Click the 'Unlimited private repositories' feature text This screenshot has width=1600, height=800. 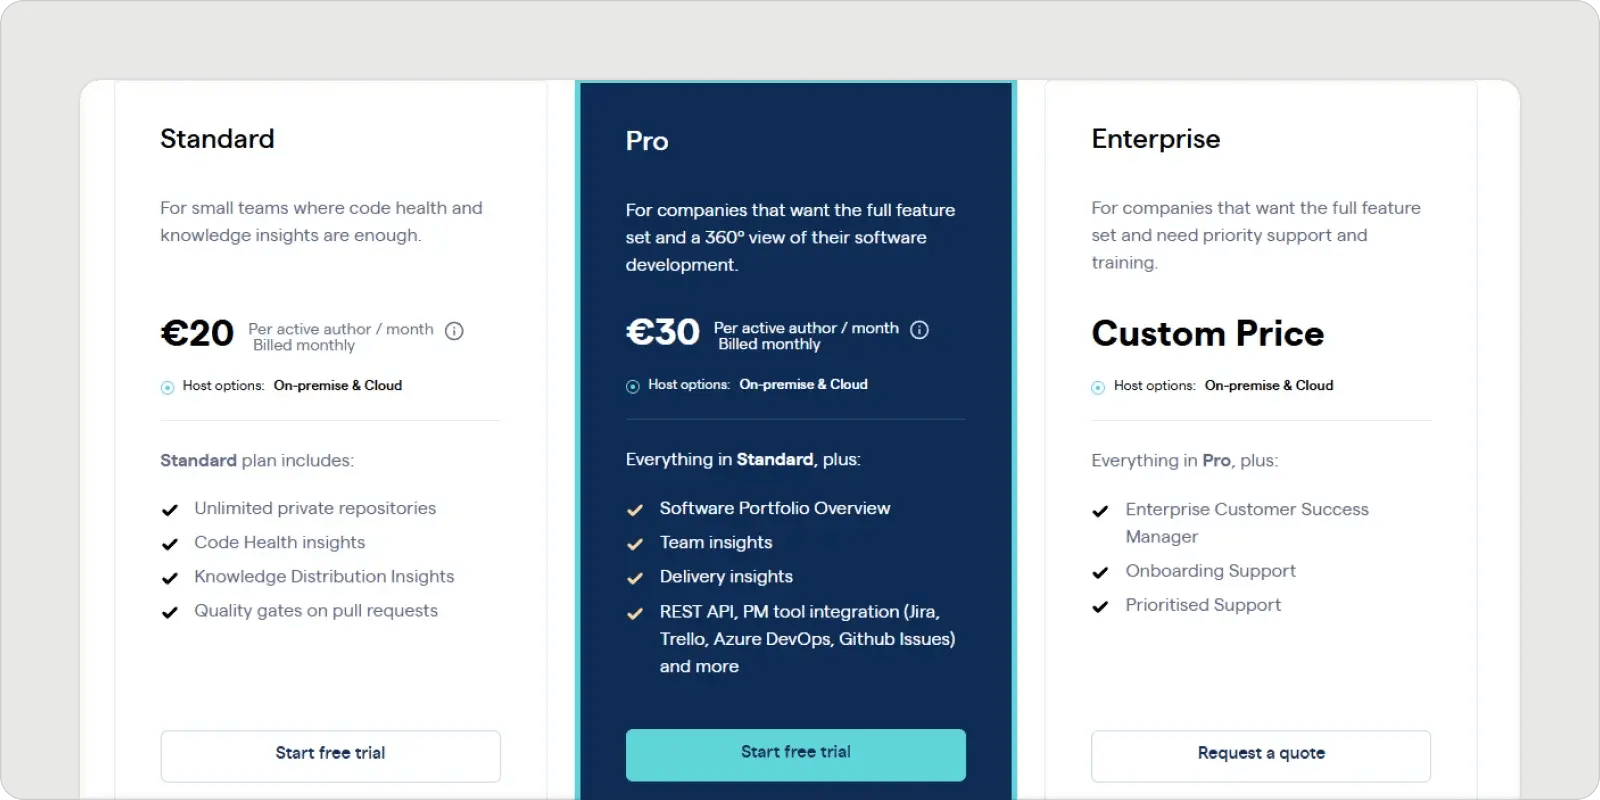pos(315,508)
